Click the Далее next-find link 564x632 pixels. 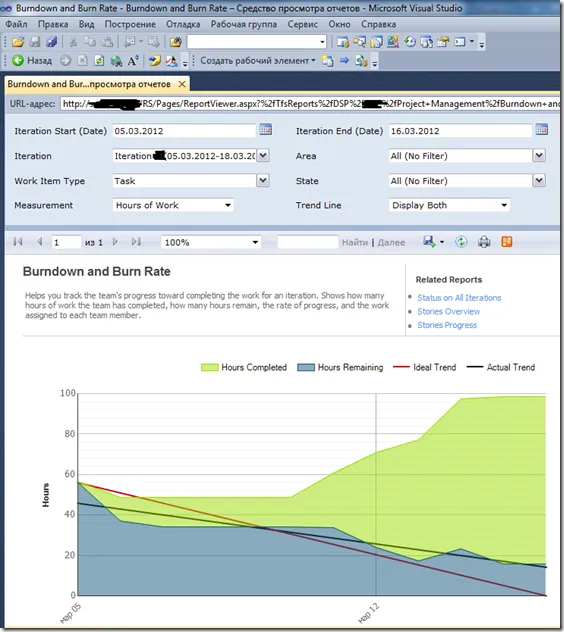(x=391, y=242)
